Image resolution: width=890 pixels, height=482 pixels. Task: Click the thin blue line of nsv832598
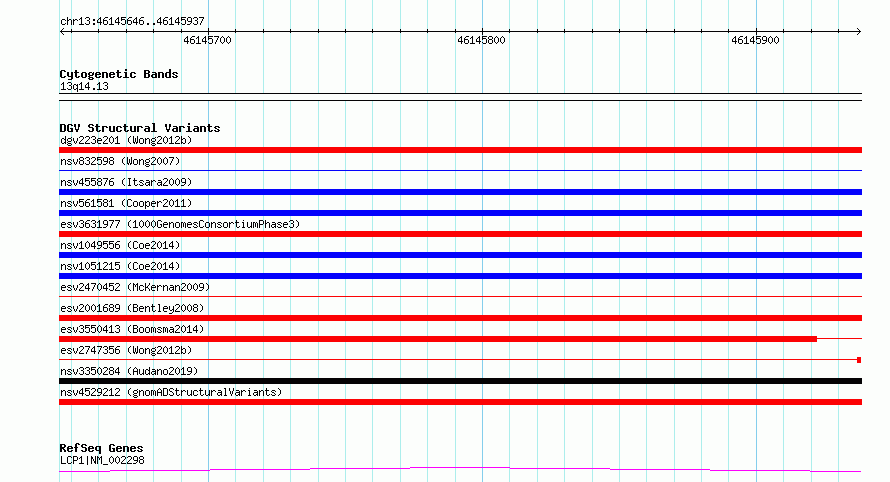(x=460, y=170)
